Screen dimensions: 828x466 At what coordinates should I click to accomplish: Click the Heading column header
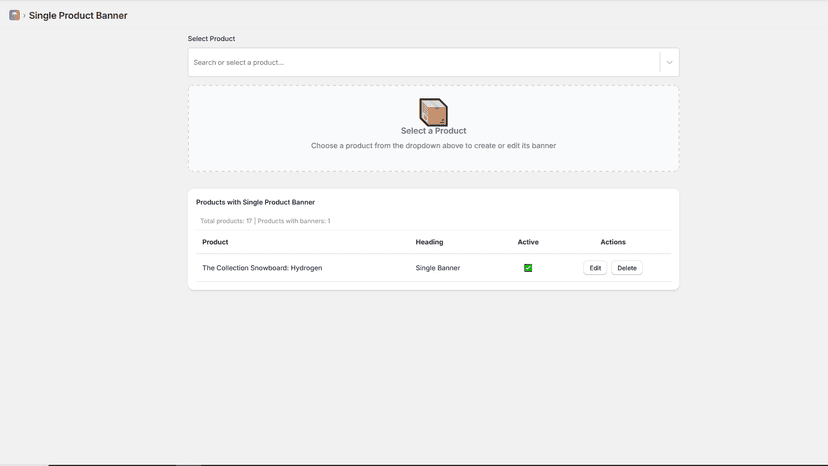[429, 242]
